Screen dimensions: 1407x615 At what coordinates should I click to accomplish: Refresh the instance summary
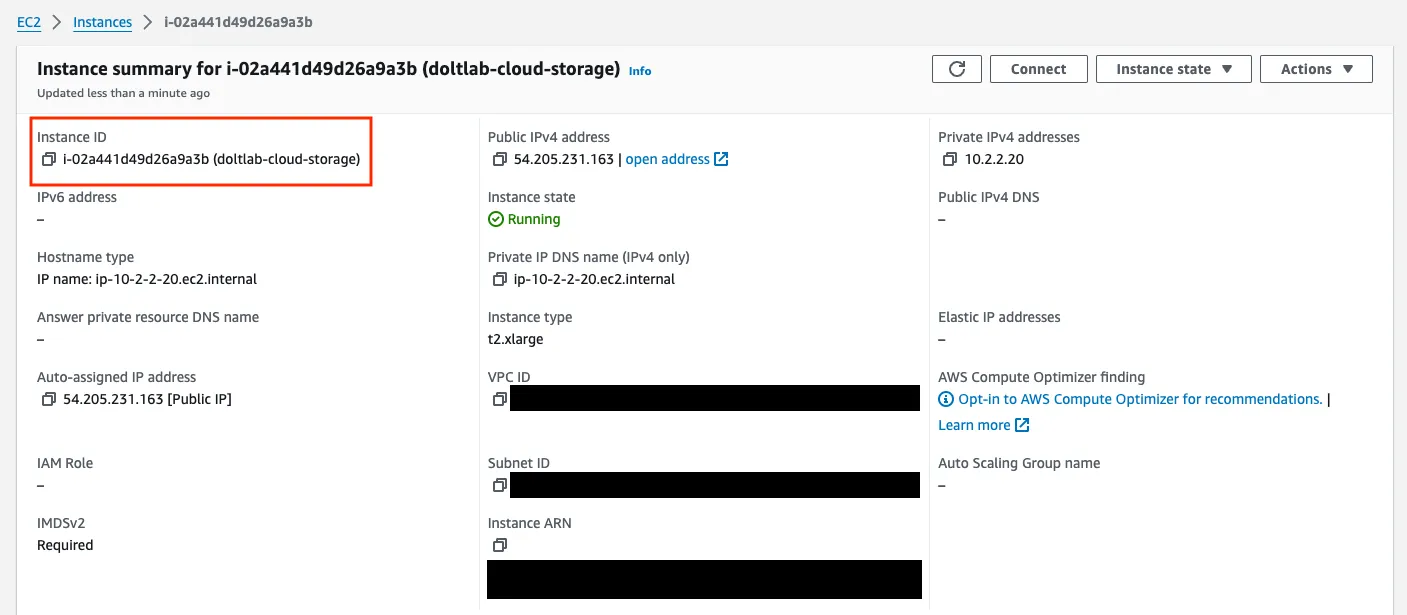click(x=957, y=69)
